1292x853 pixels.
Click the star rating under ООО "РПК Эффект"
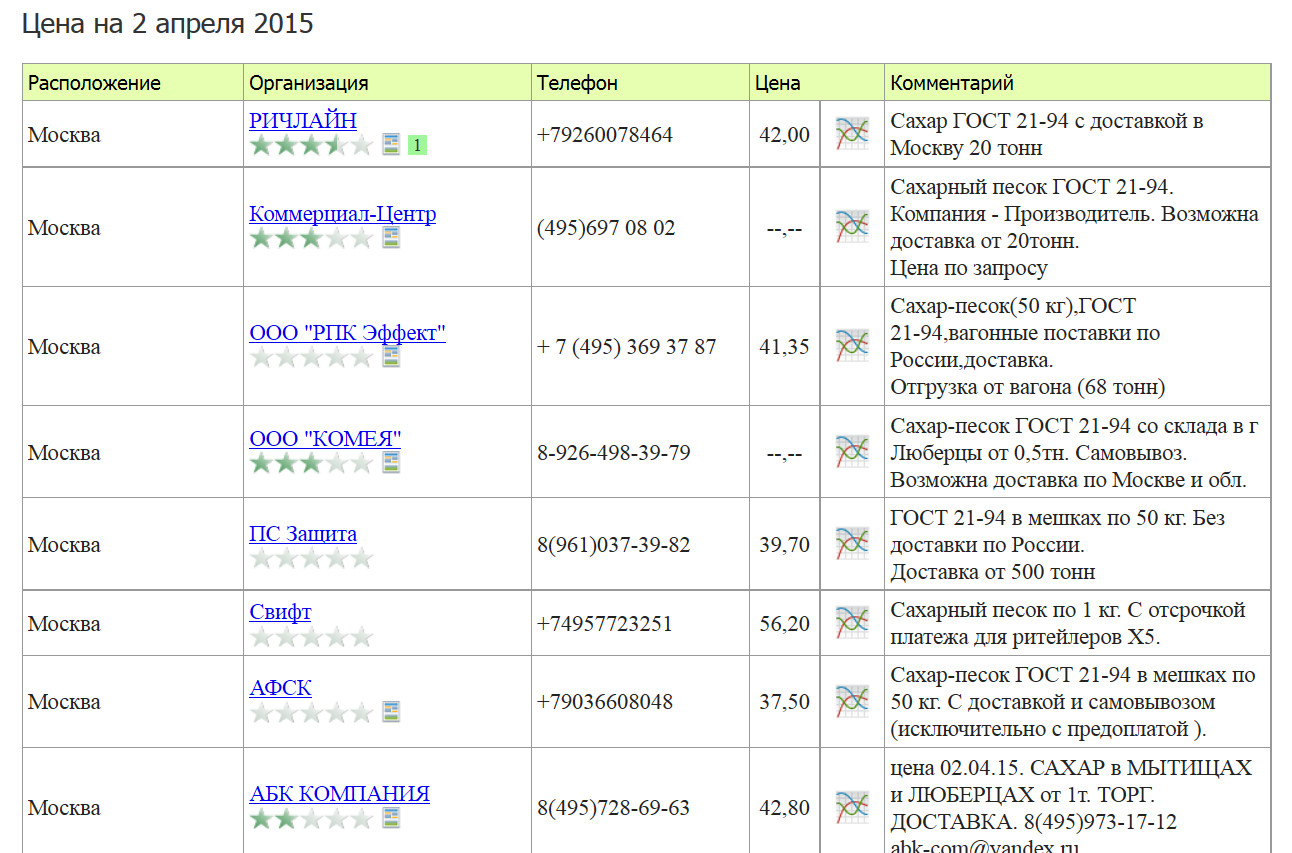311,357
